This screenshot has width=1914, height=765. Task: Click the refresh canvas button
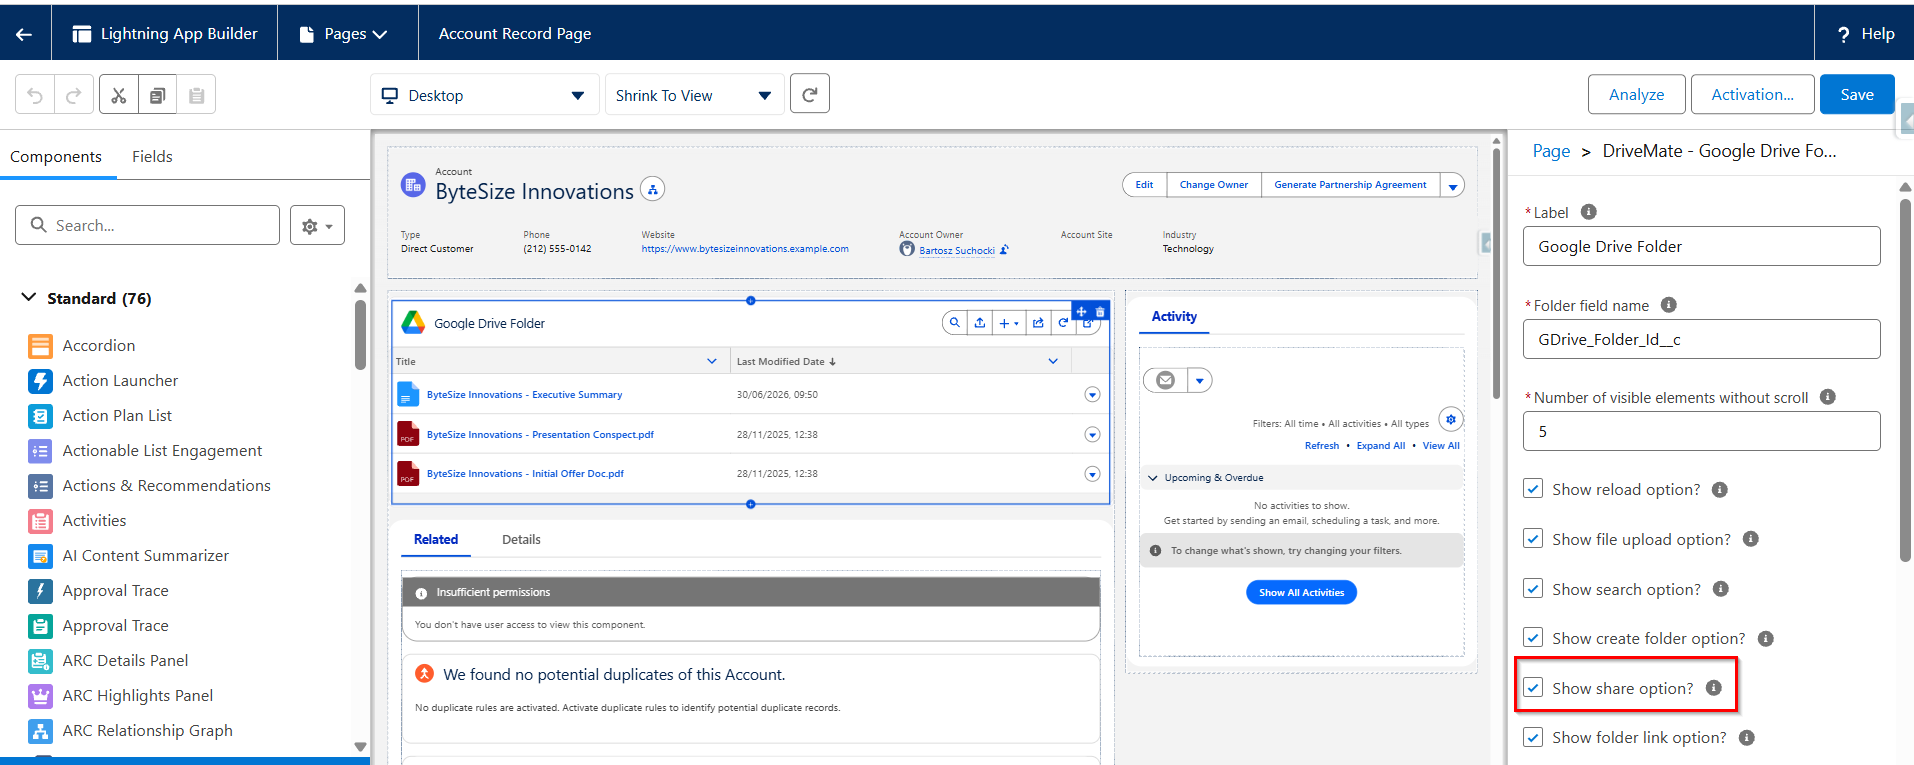[810, 94]
